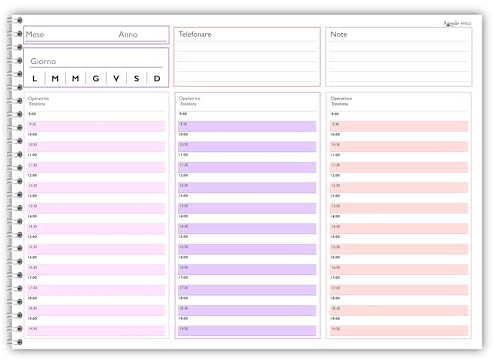Image resolution: width=493 pixels, height=360 pixels.
Task: Click the 16:30 band in pink column
Action: click(x=96, y=270)
